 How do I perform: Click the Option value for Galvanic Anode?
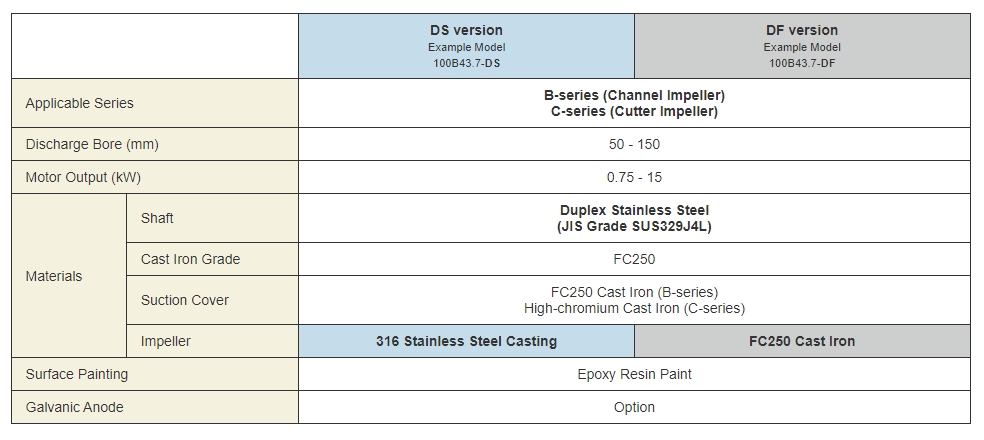(634, 407)
